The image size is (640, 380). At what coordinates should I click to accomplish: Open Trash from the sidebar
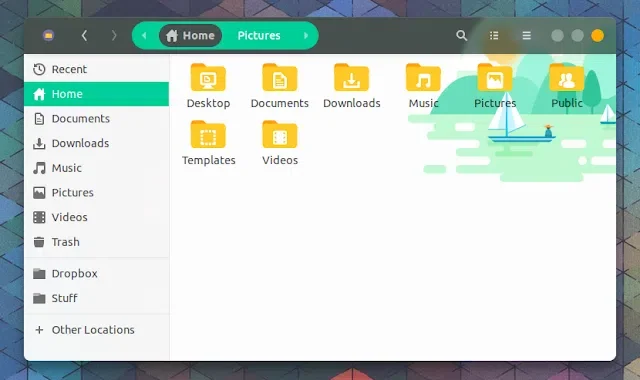pyautogui.click(x=96, y=242)
